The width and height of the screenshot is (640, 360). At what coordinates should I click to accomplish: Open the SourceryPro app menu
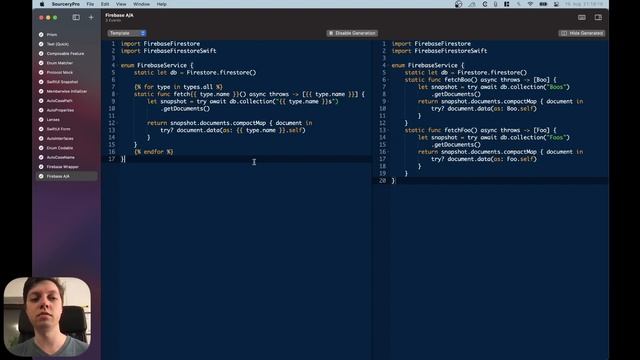point(66,4)
